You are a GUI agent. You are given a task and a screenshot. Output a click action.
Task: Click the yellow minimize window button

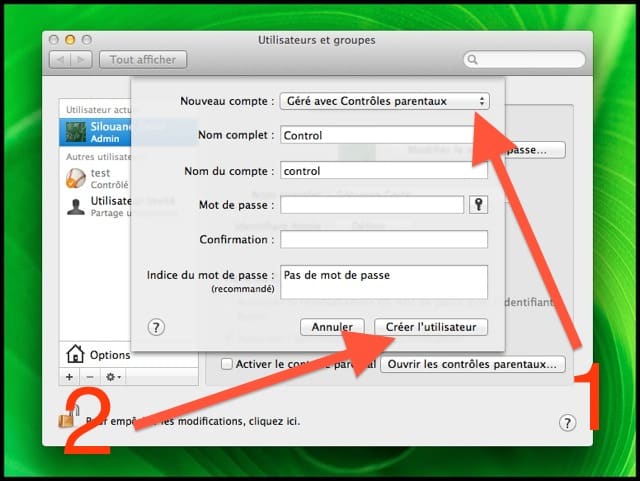pos(70,40)
